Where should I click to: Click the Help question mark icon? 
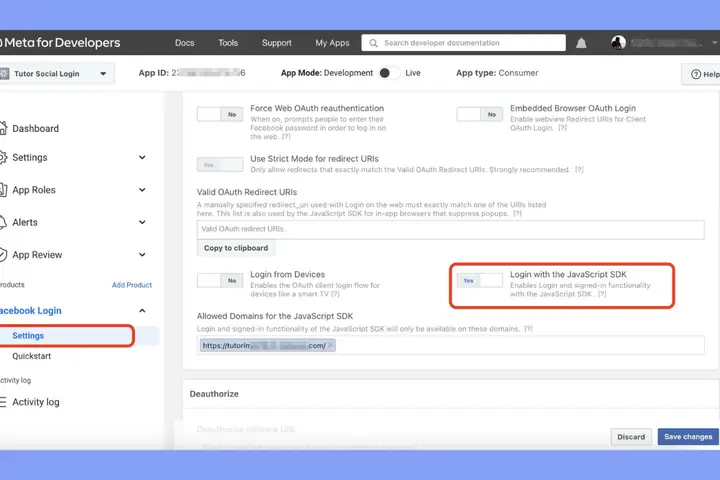(696, 74)
